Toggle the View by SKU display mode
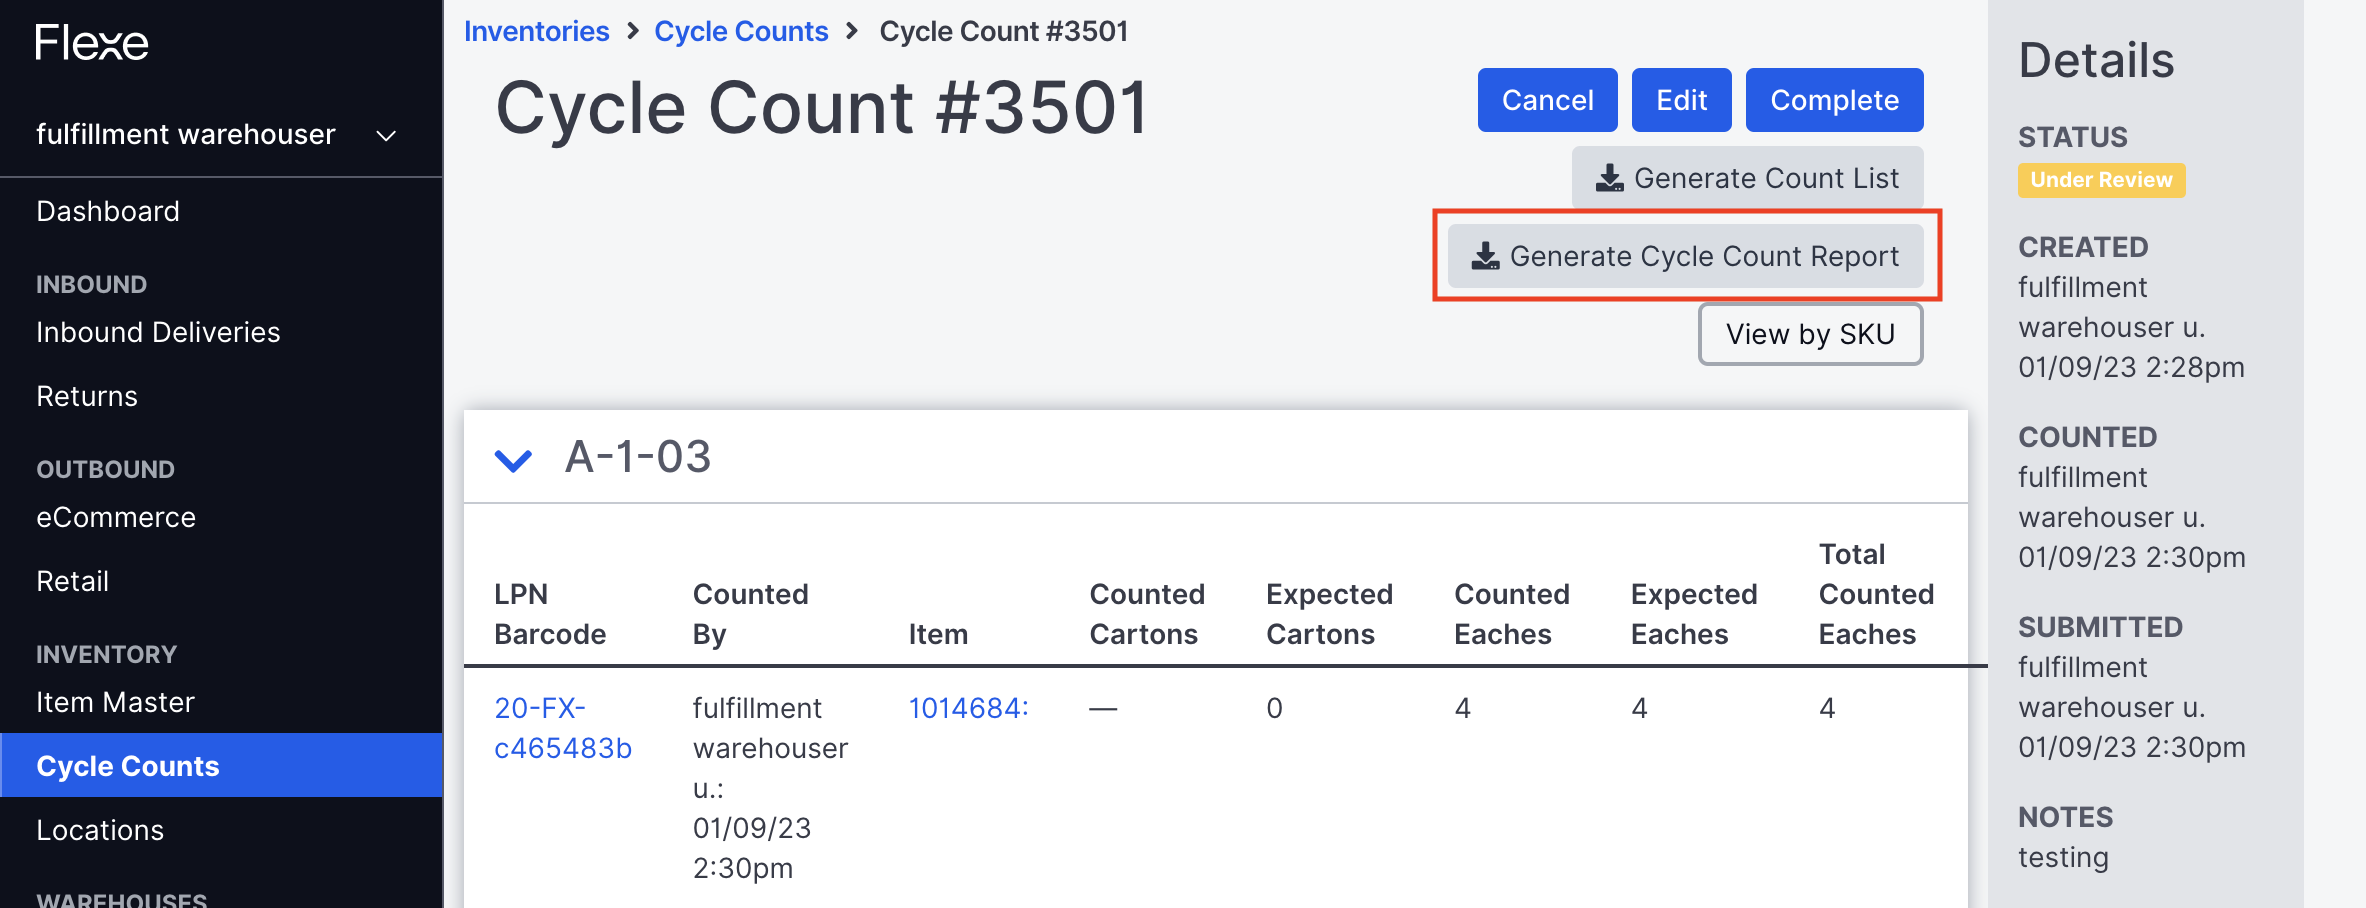Image resolution: width=2366 pixels, height=908 pixels. 1809,333
